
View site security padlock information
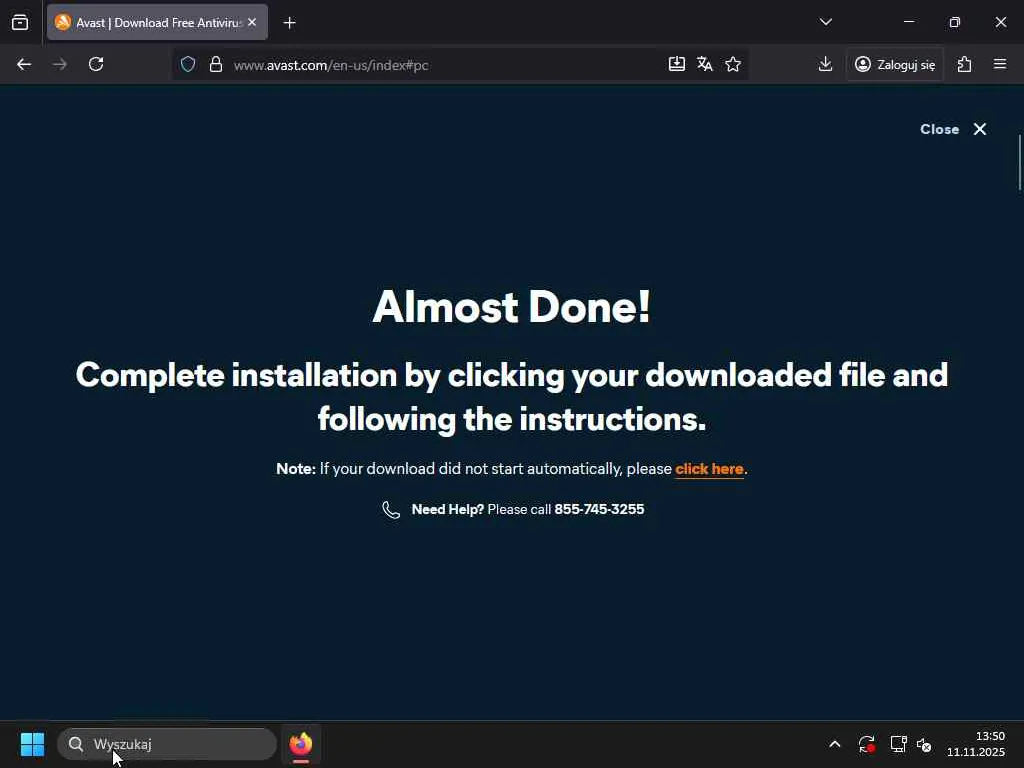click(216, 64)
